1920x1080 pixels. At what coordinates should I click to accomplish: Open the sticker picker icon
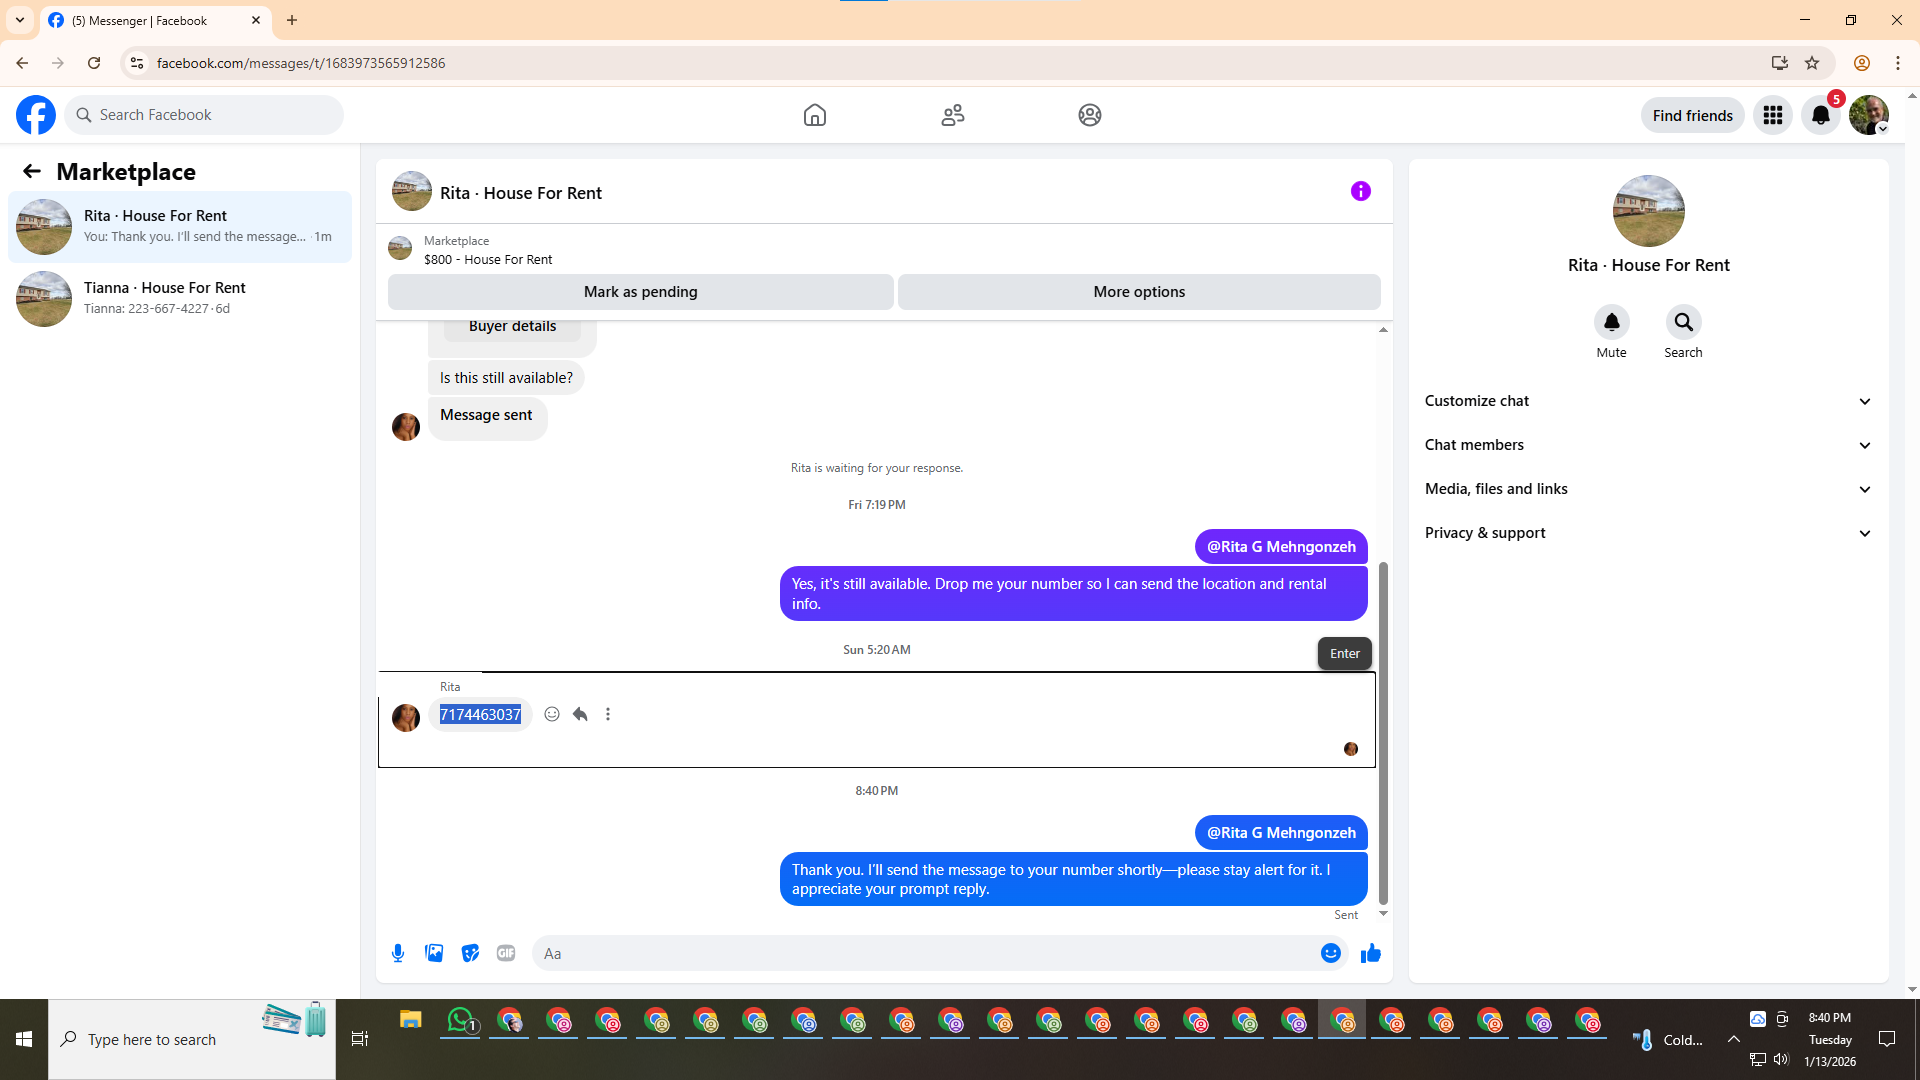(470, 953)
